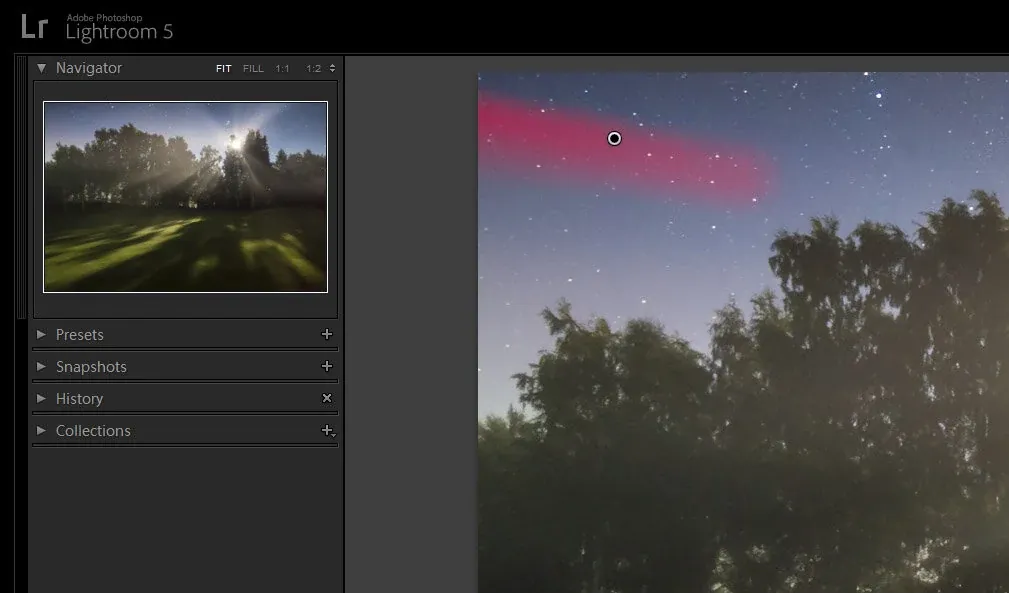
Task: Switch zoom level to 1:1
Action: 283,69
